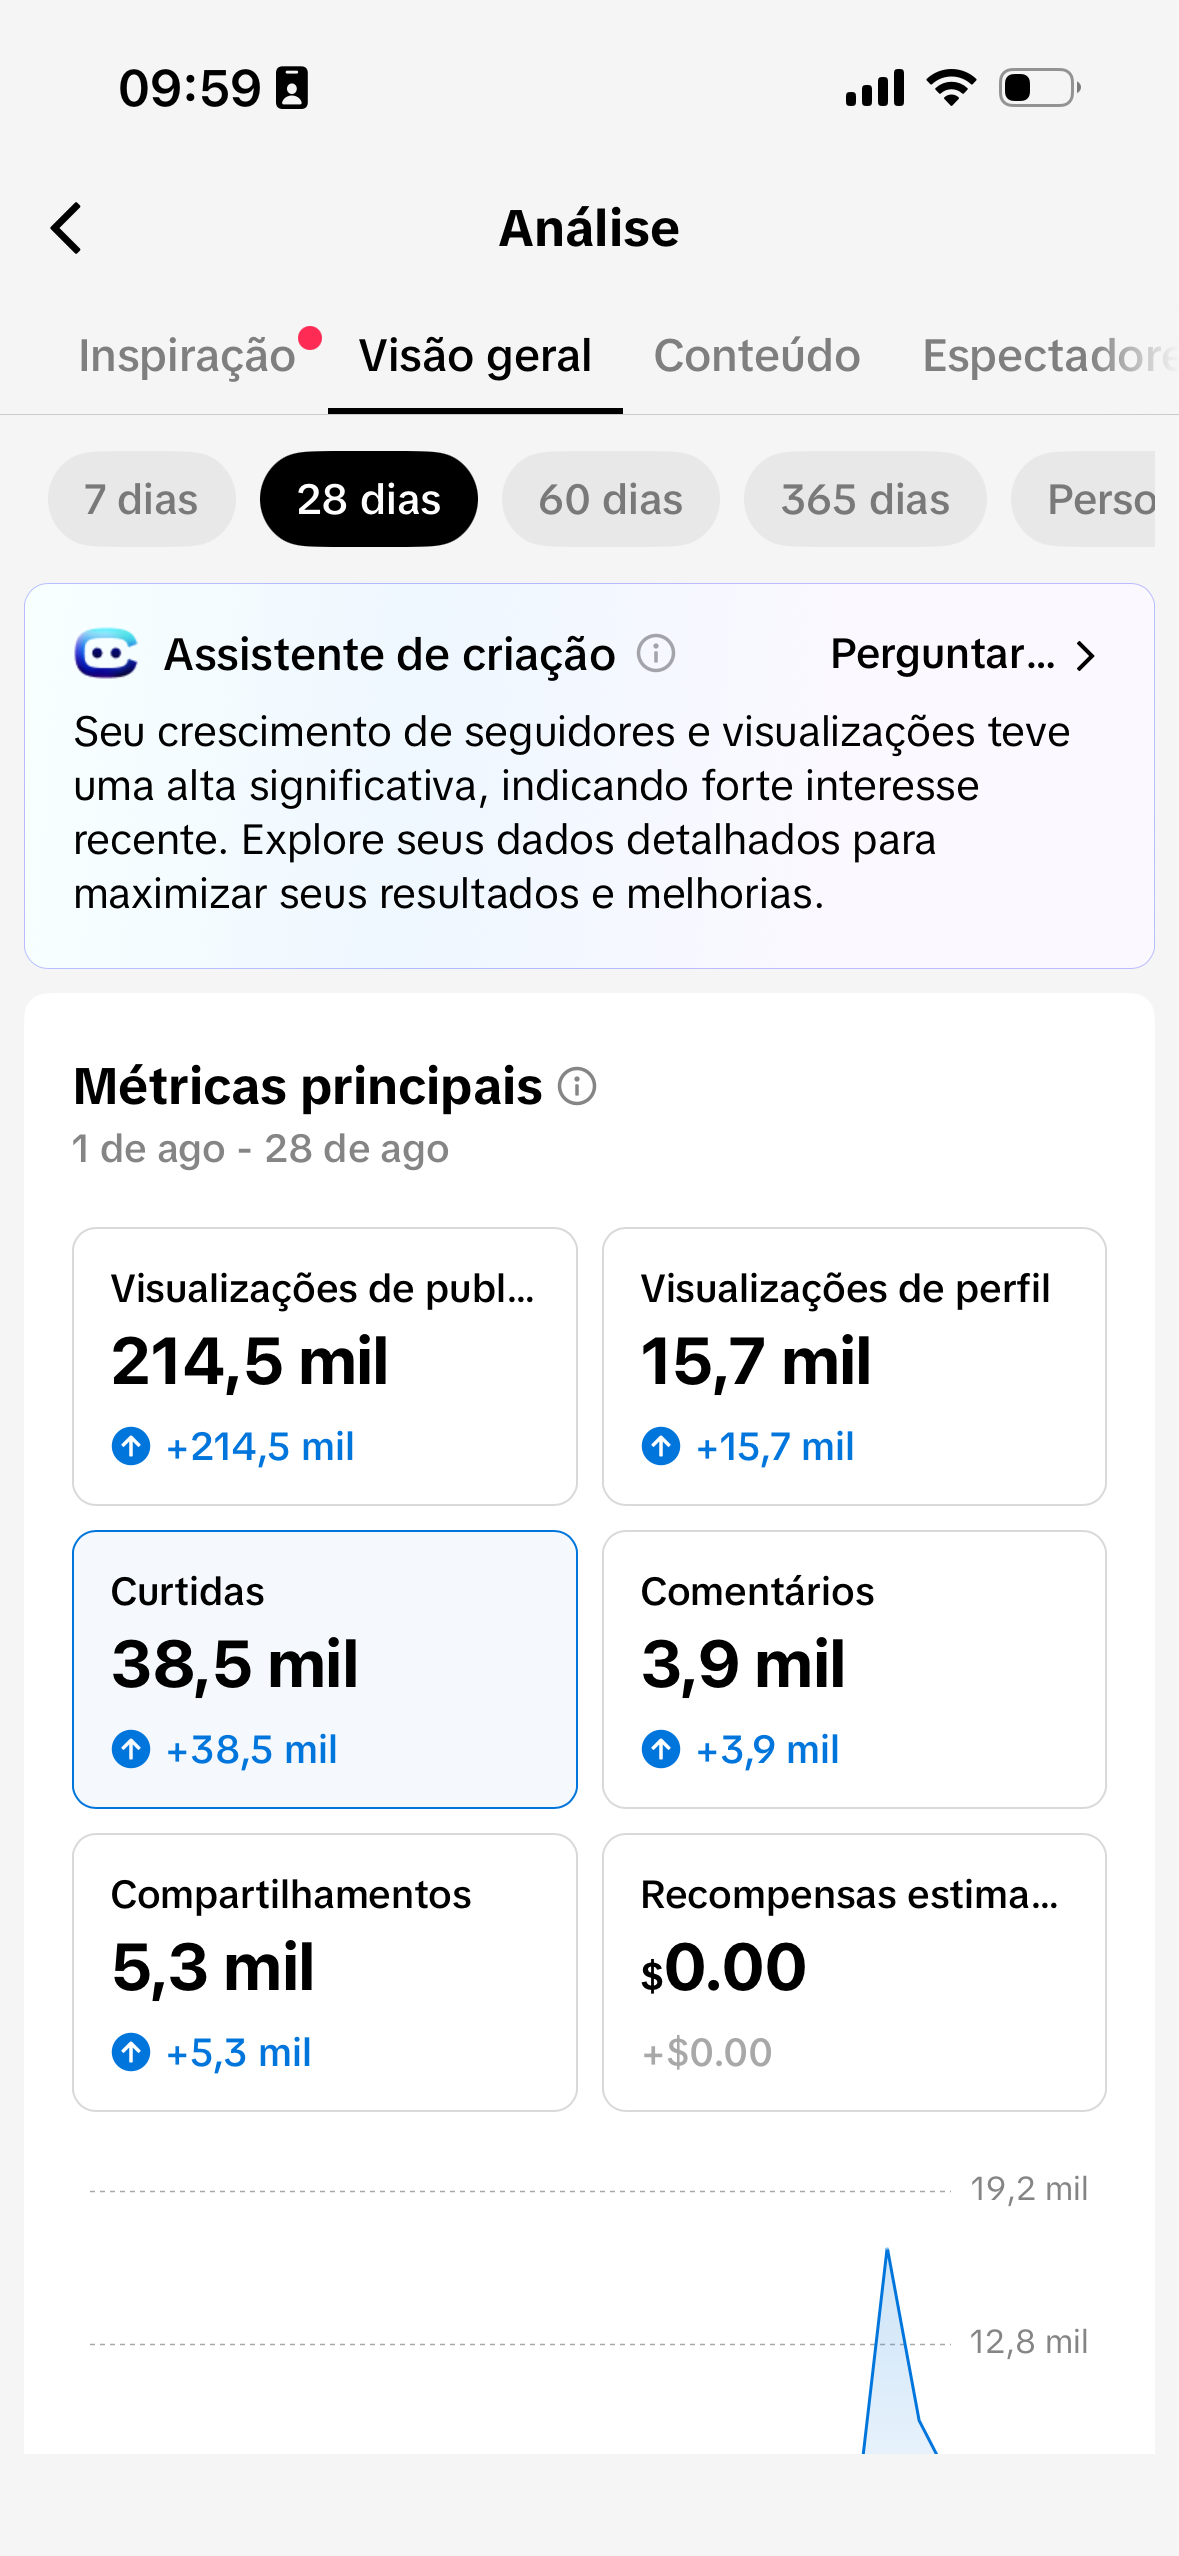Select the 365 dias period filter
The width and height of the screenshot is (1179, 2556).
coord(865,499)
